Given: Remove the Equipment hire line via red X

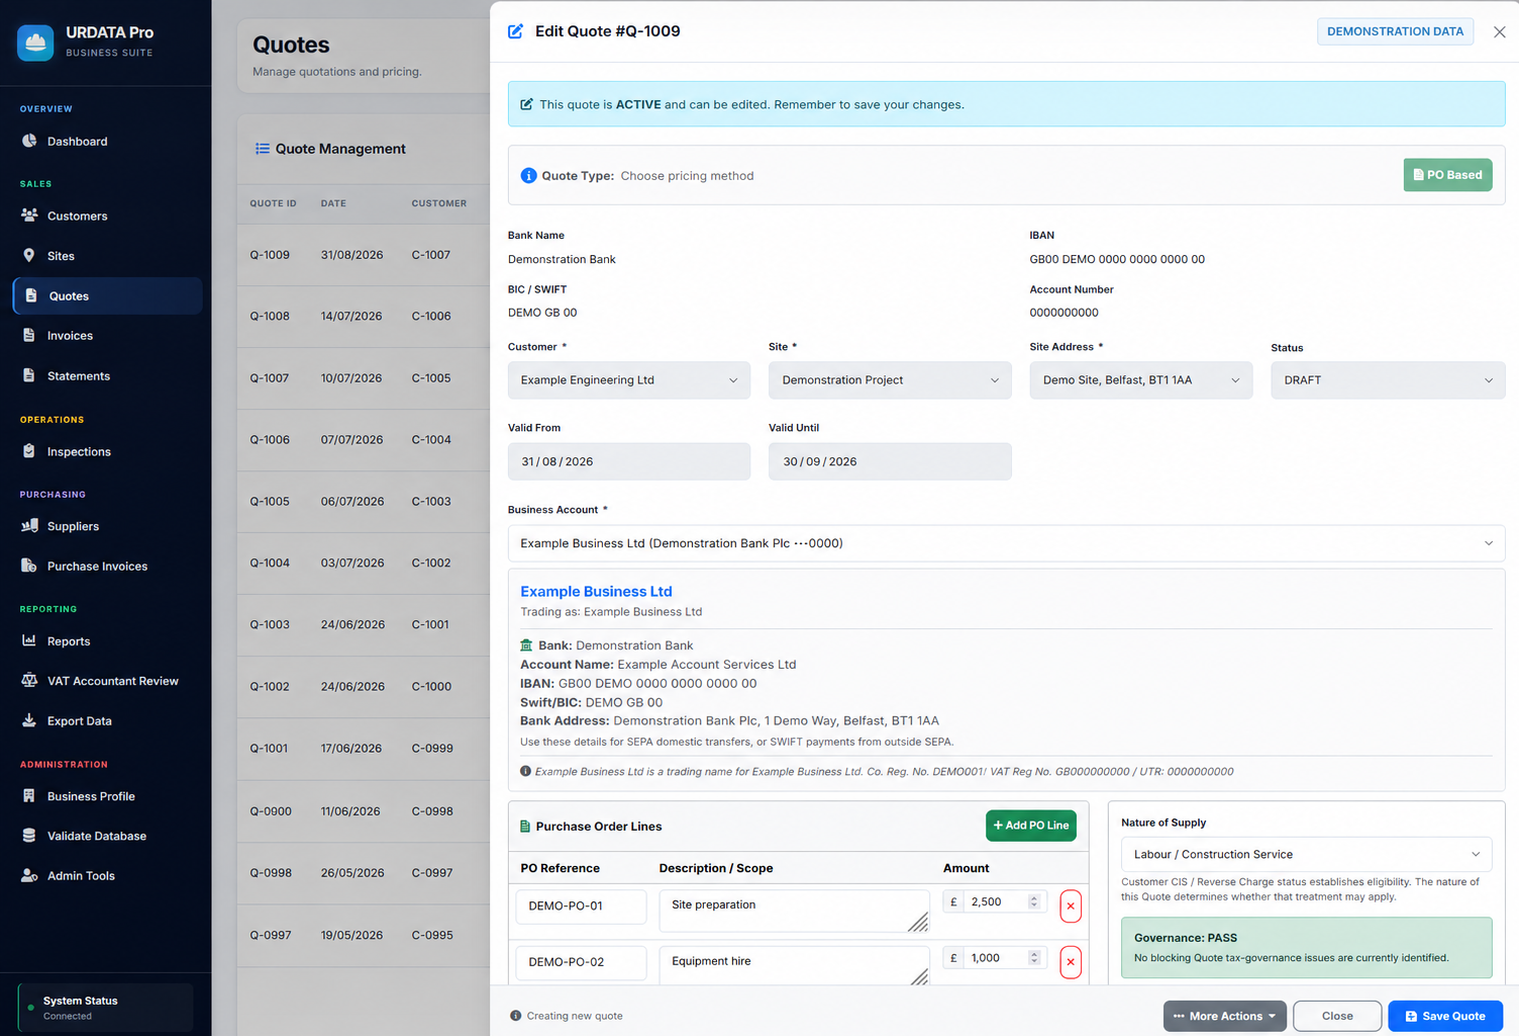Looking at the screenshot, I should point(1070,962).
